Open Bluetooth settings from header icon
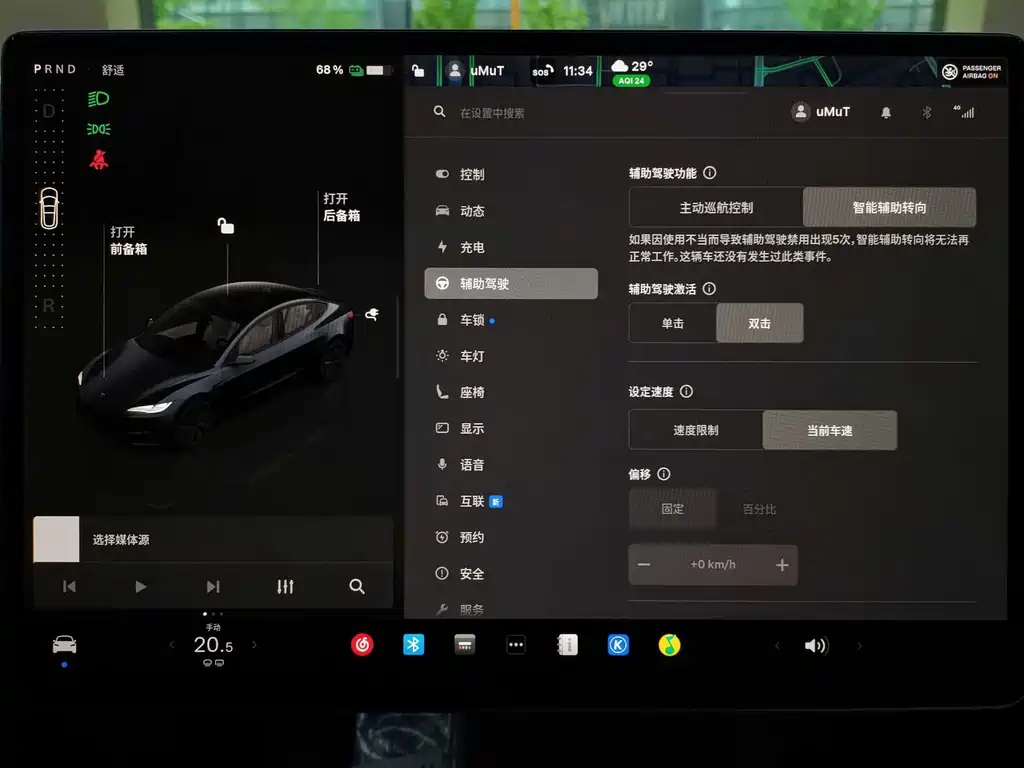The height and width of the screenshot is (768, 1024). click(927, 112)
